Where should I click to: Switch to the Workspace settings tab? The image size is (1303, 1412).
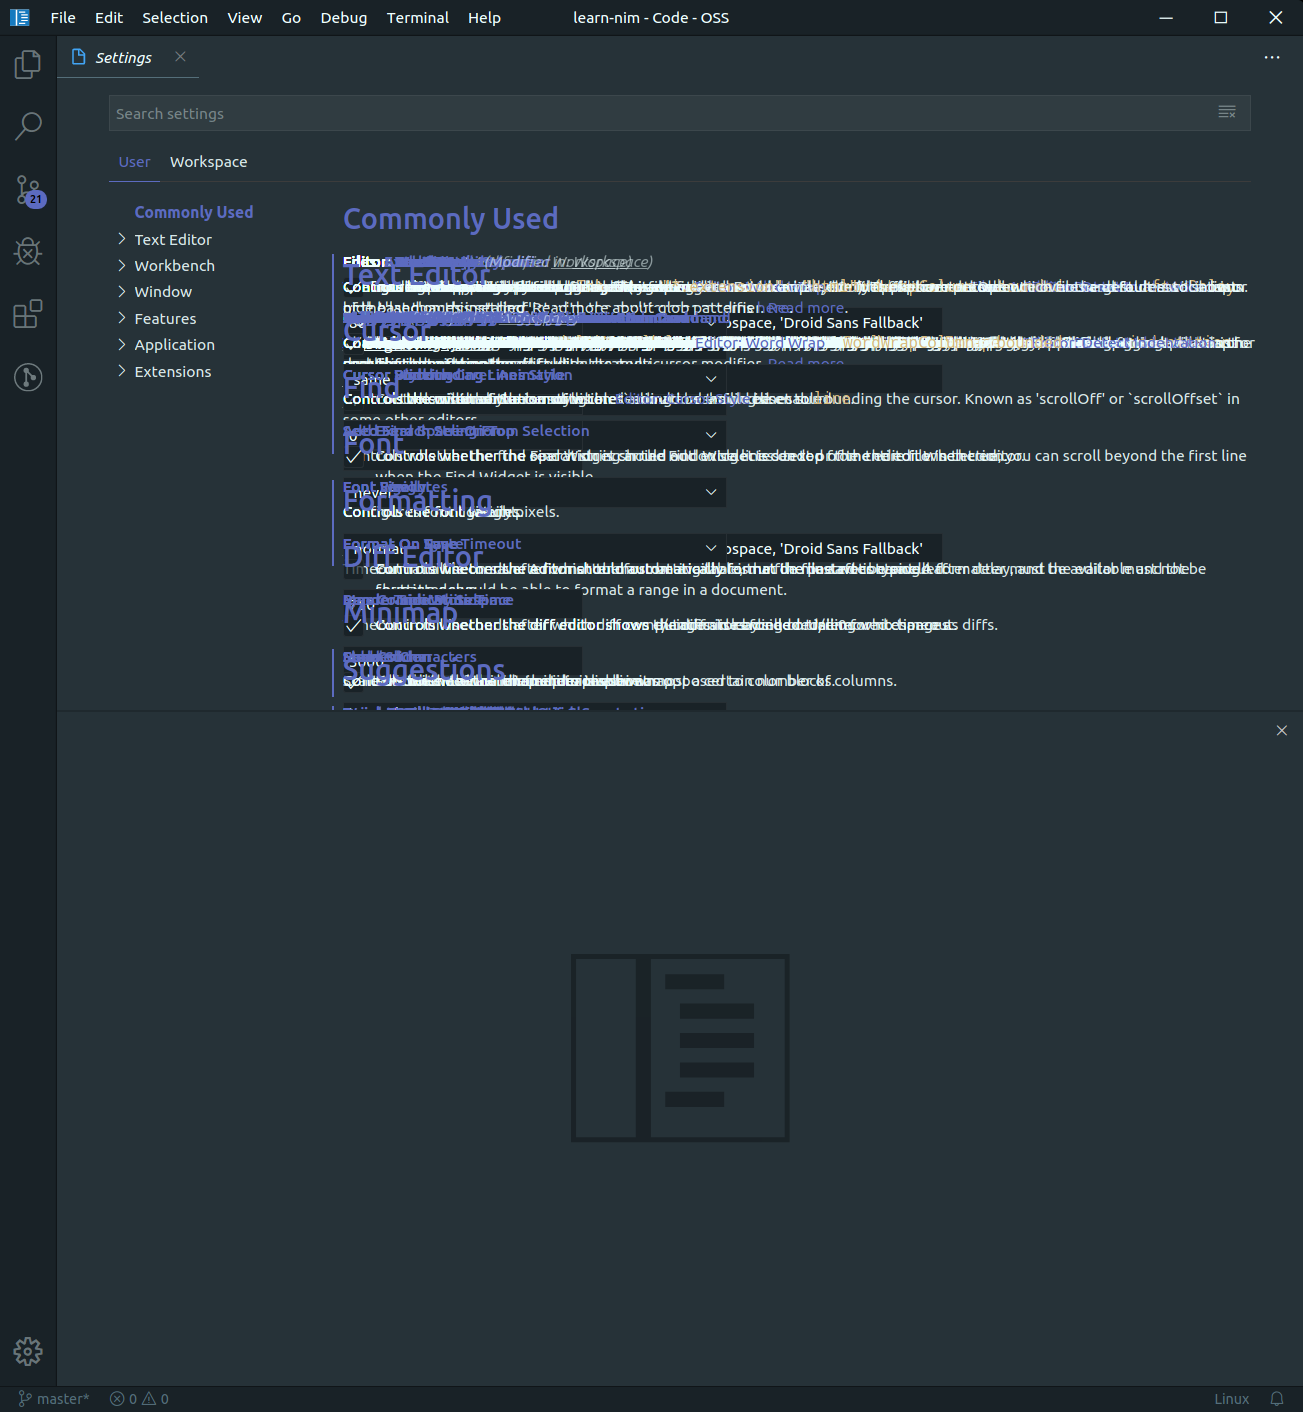click(208, 161)
